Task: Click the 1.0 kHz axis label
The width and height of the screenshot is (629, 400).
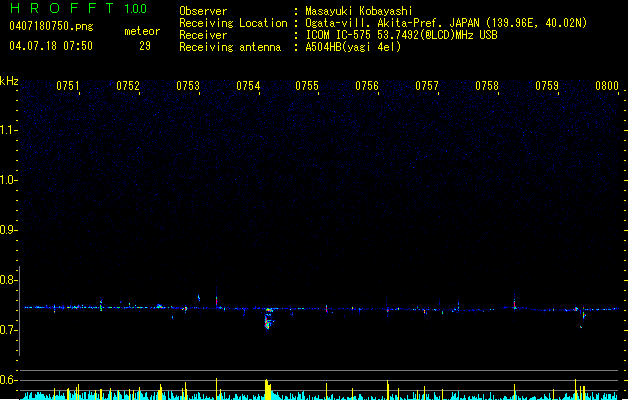Action: (9, 180)
